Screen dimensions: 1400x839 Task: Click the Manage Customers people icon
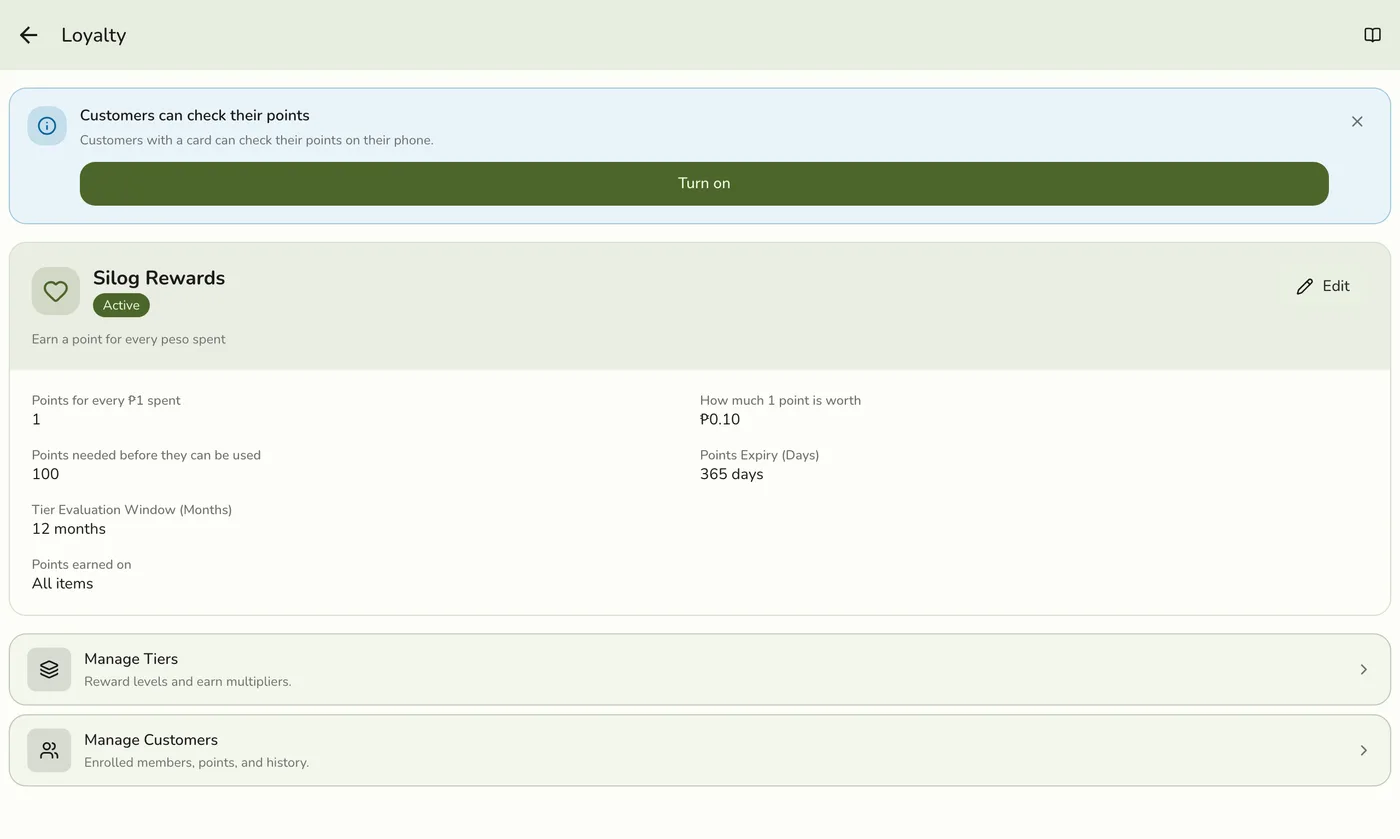coord(49,750)
